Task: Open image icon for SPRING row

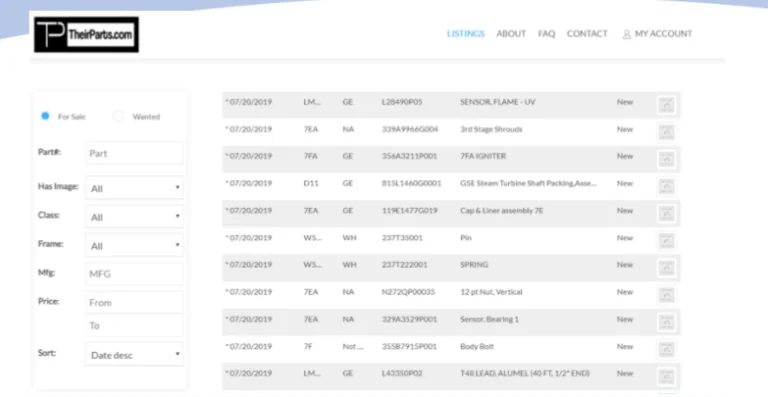Action: [667, 268]
